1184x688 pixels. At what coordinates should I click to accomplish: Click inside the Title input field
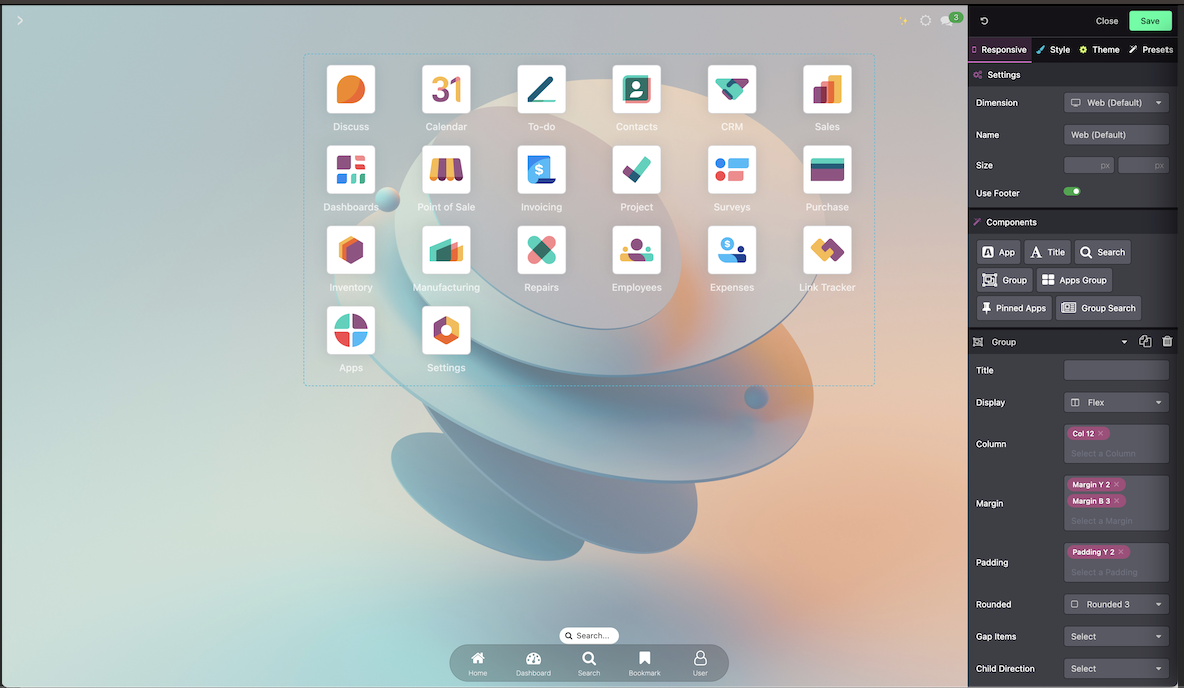[x=1115, y=370]
